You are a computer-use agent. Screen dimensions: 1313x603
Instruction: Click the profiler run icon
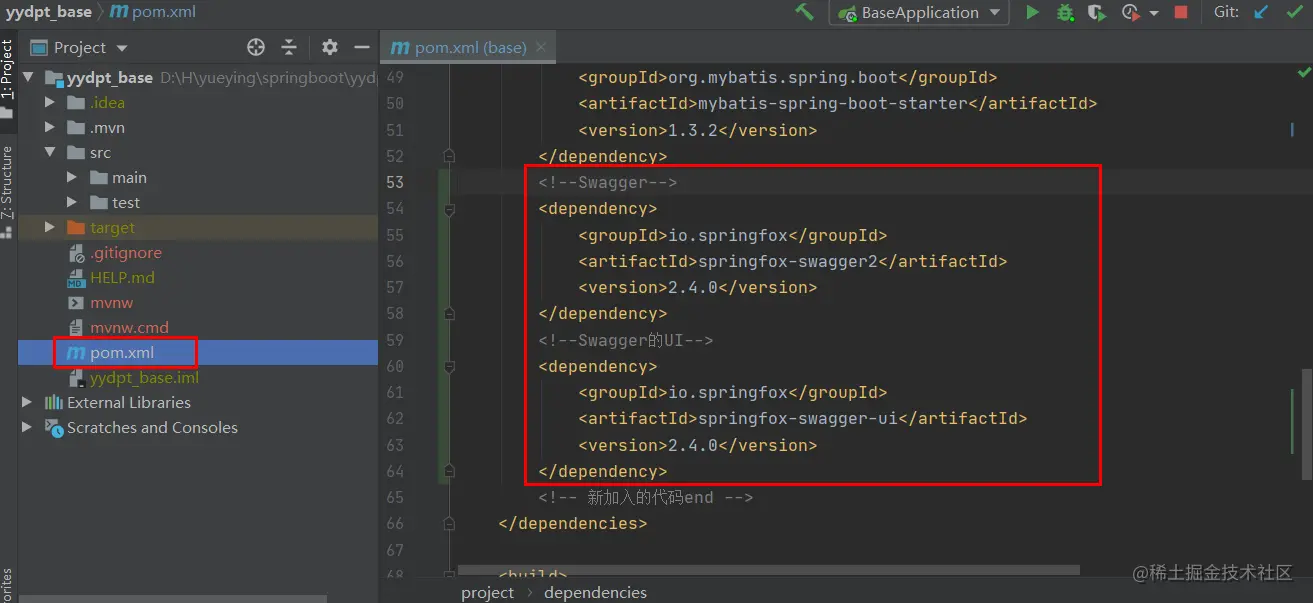click(x=1130, y=12)
